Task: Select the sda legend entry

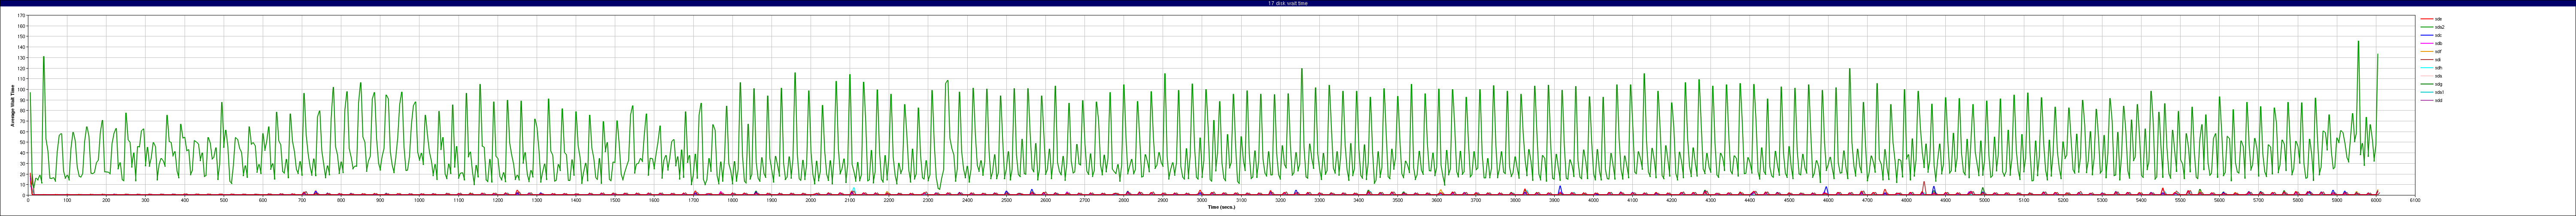Action: (2430, 76)
